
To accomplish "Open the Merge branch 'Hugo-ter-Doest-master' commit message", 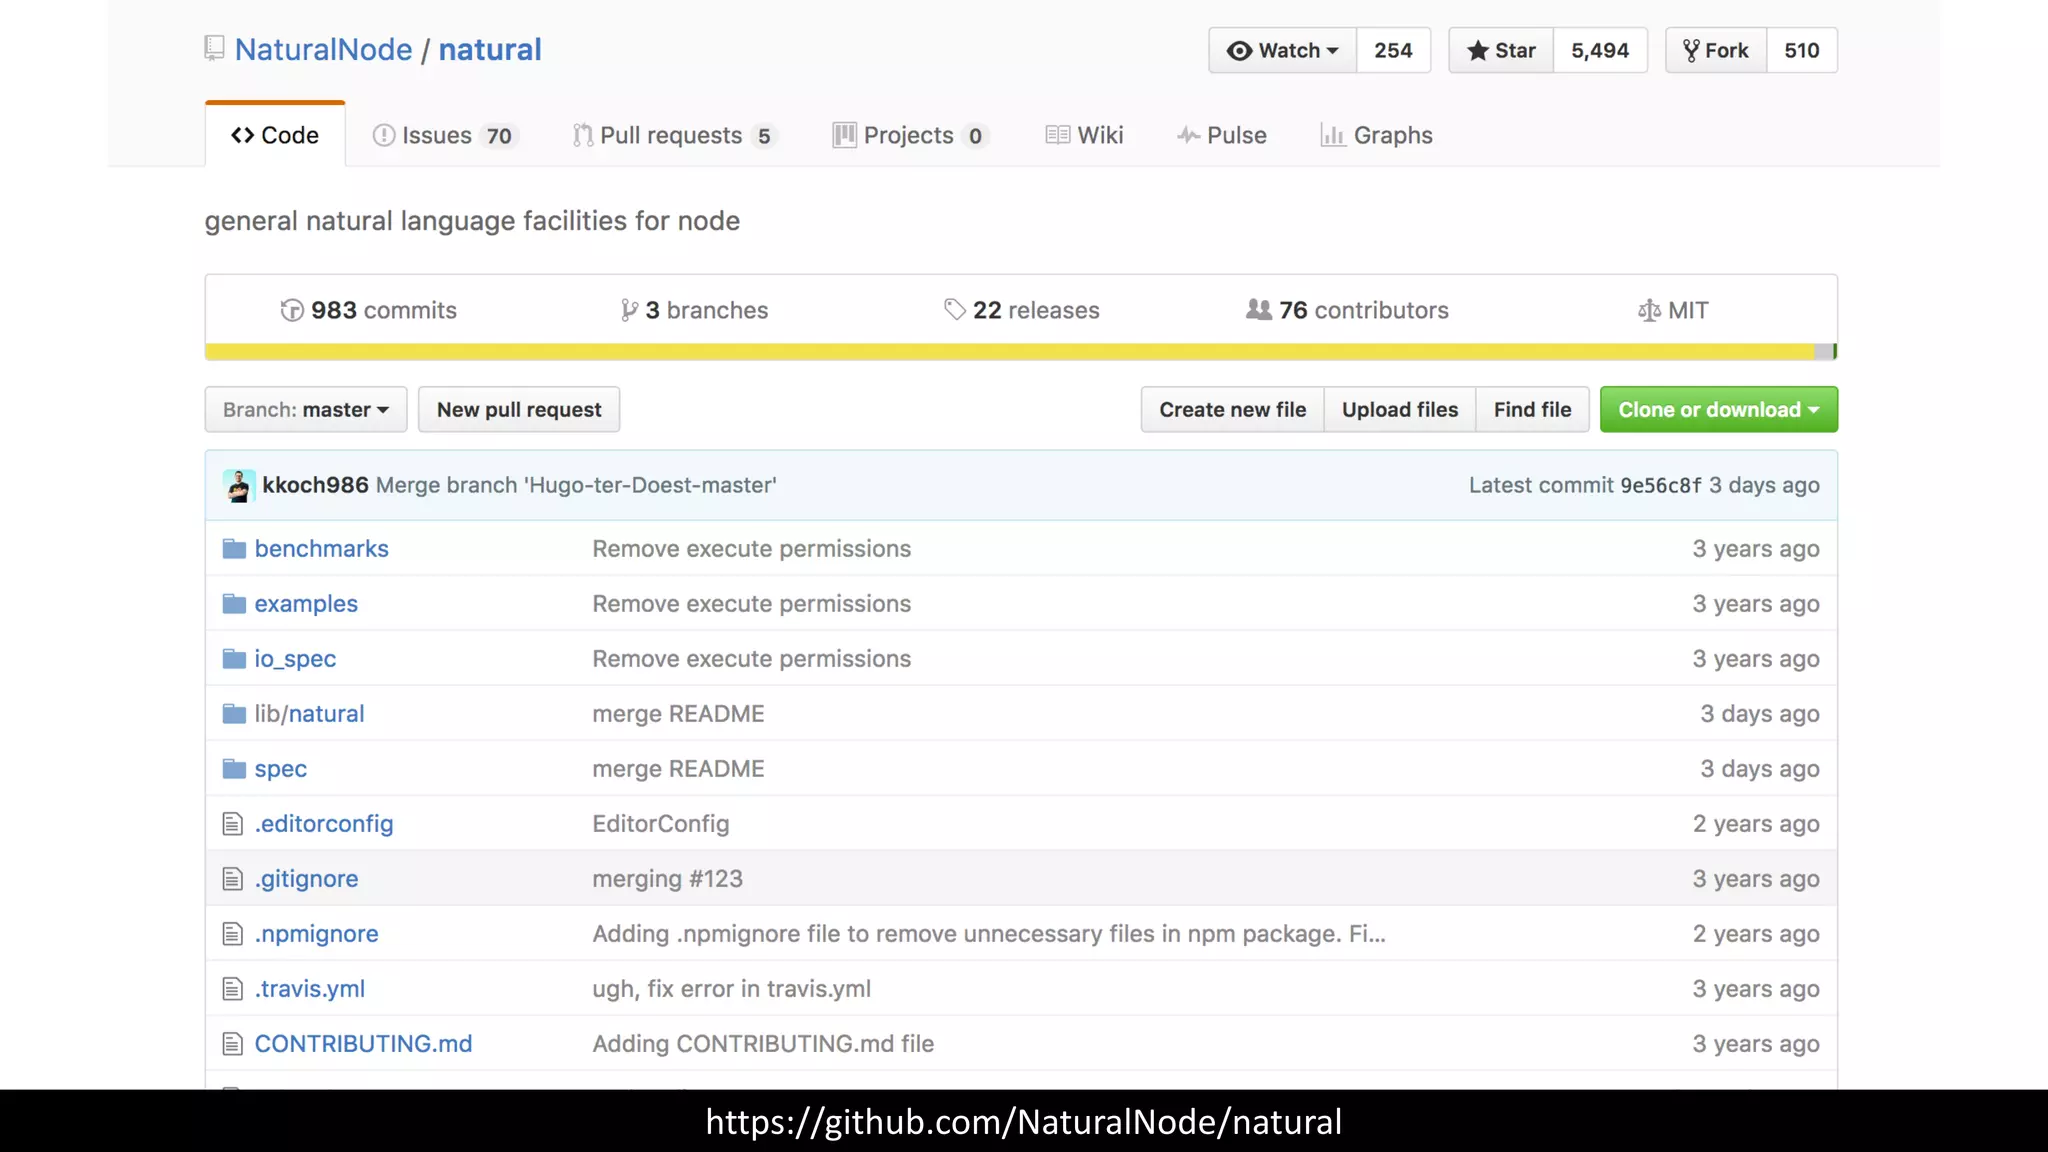I will click(x=576, y=485).
